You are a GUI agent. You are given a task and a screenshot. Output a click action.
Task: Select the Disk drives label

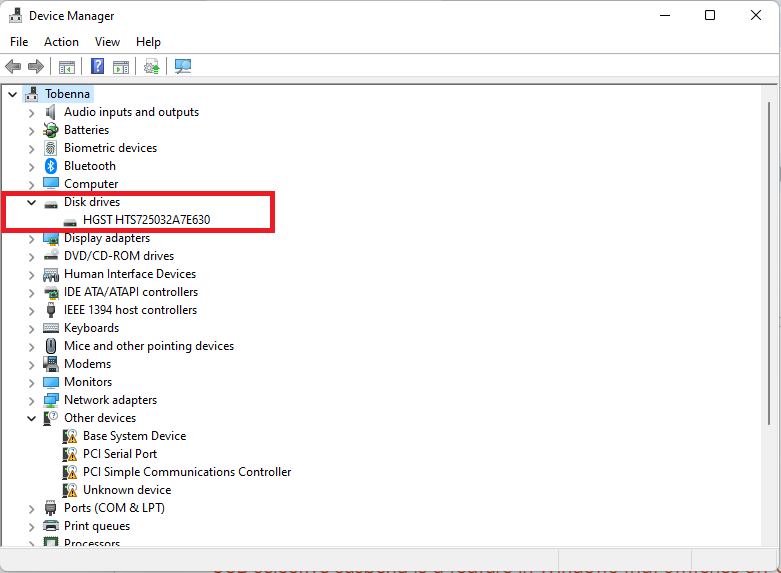(92, 202)
